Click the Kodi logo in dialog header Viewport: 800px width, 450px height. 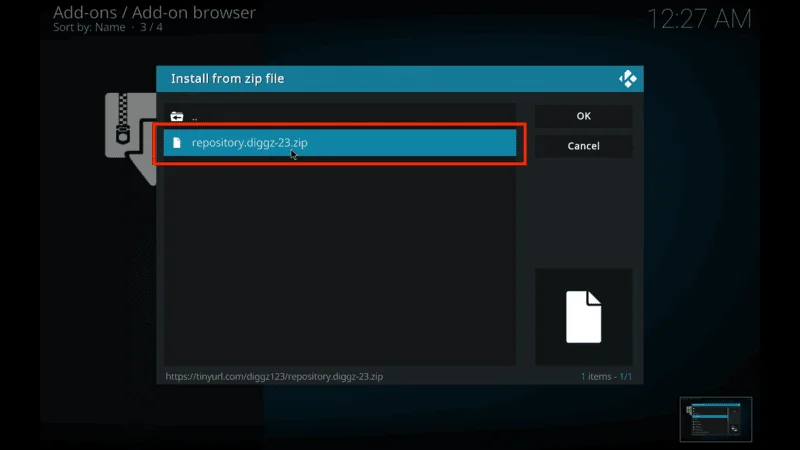coord(627,79)
